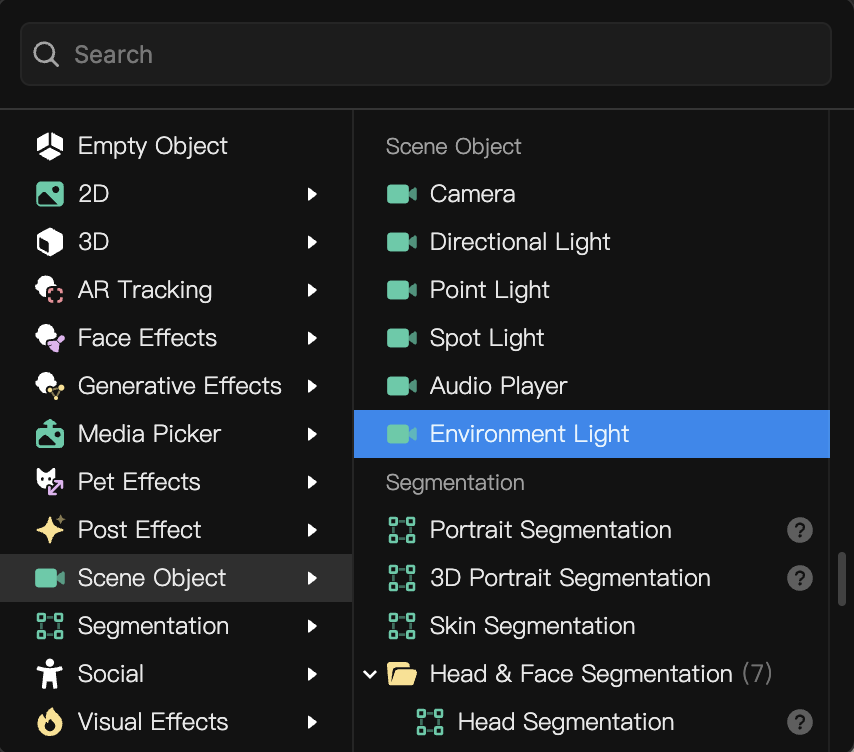Click the Portrait Segmentation node icon

[x=402, y=530]
